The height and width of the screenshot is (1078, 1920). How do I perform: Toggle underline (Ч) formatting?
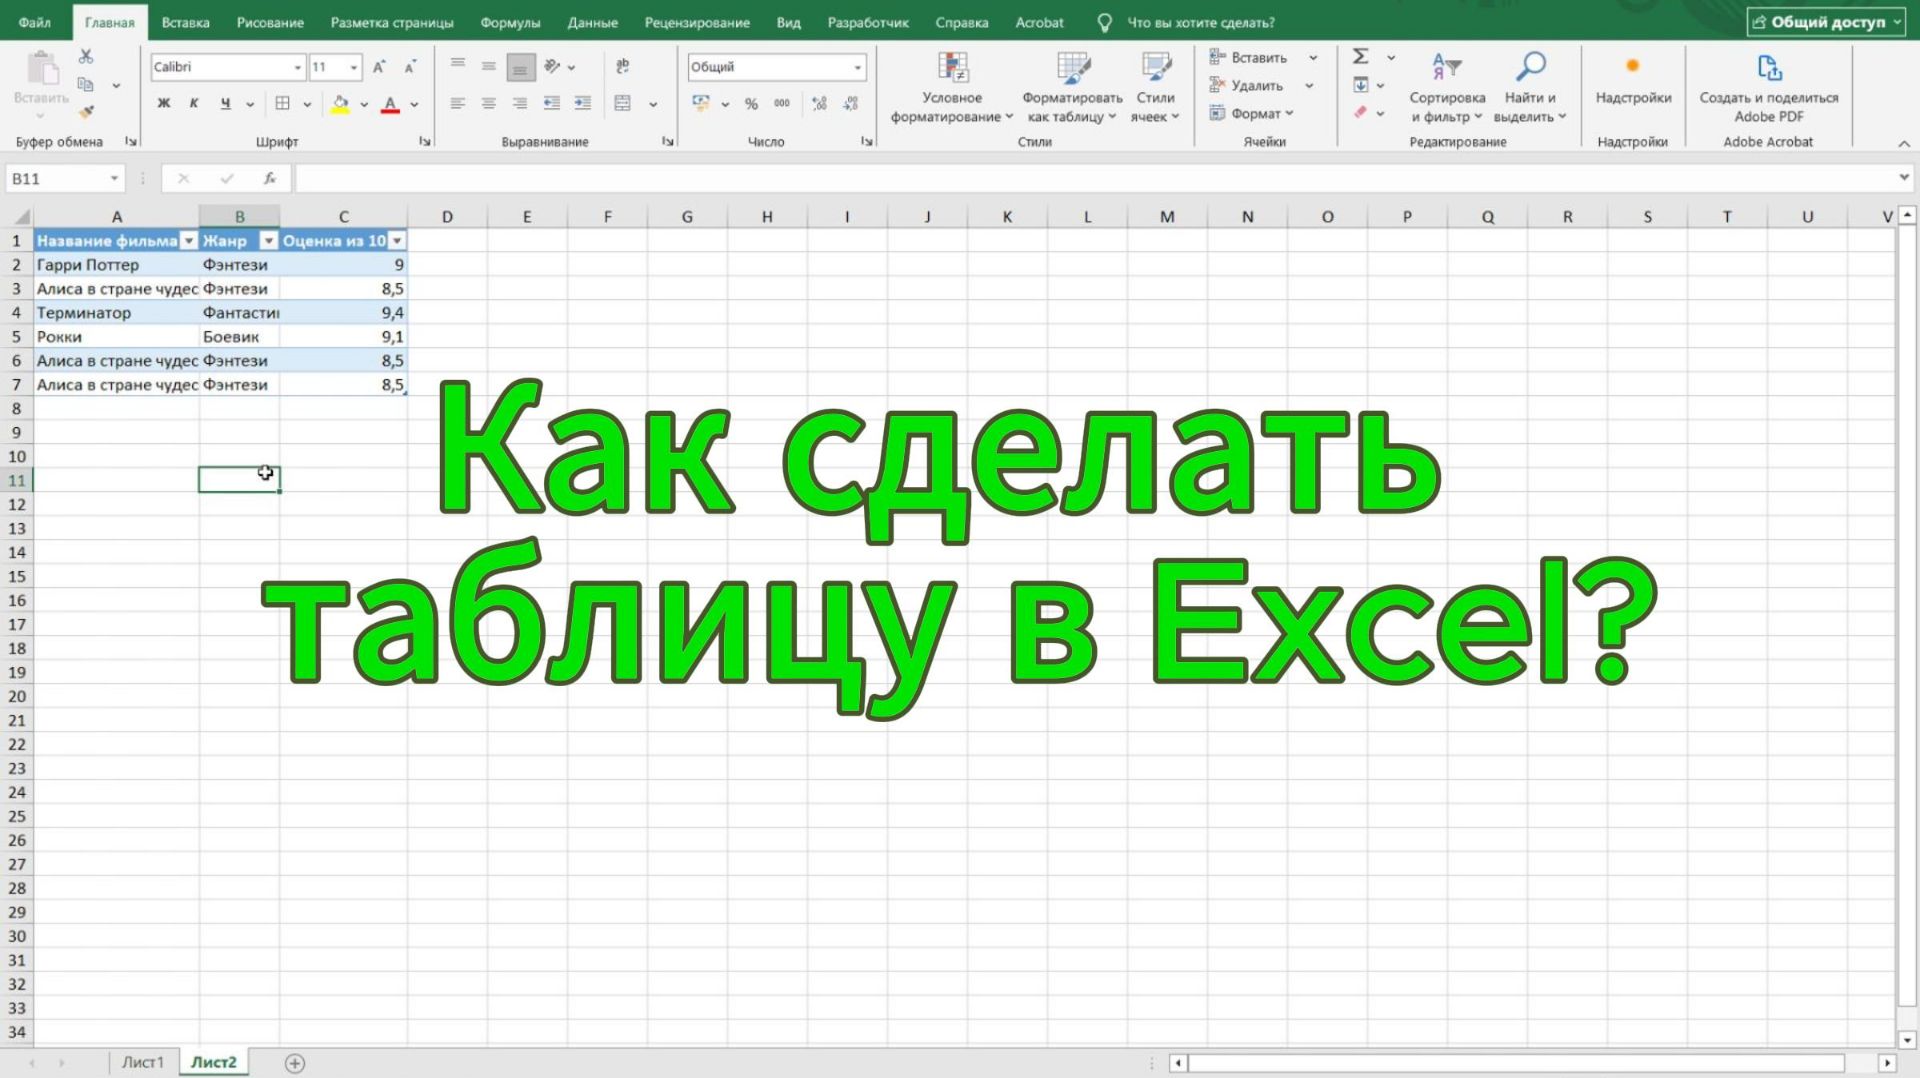pos(225,103)
